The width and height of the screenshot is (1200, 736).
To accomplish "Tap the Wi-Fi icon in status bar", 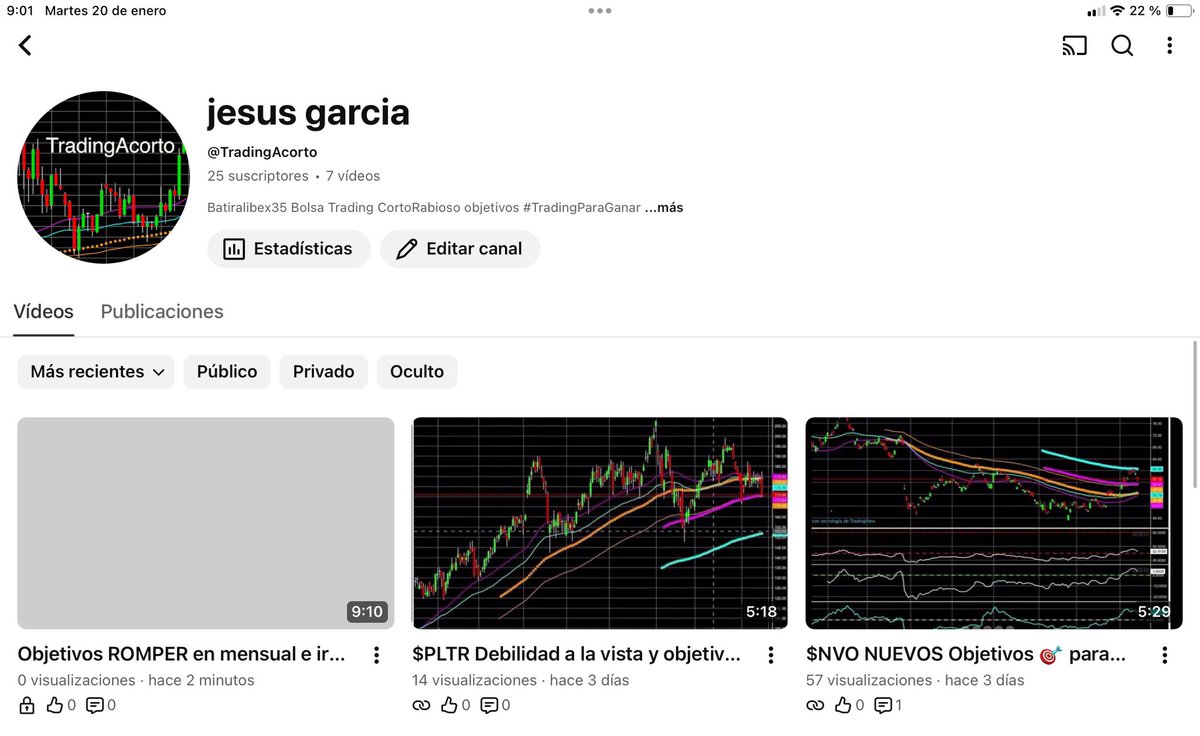I will [x=1117, y=11].
